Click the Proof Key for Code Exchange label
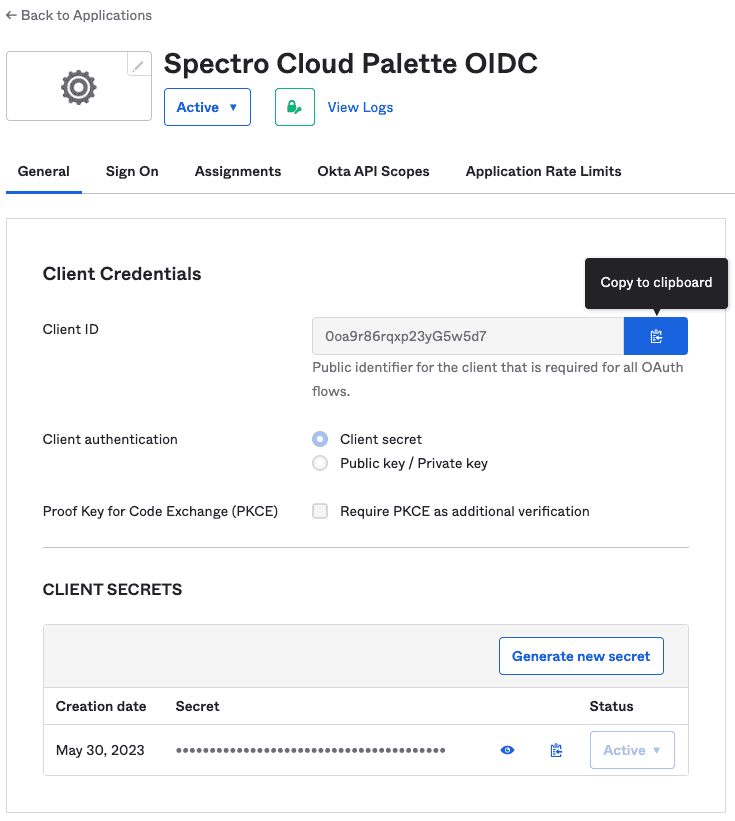Viewport: 735px width, 821px height. (x=160, y=511)
